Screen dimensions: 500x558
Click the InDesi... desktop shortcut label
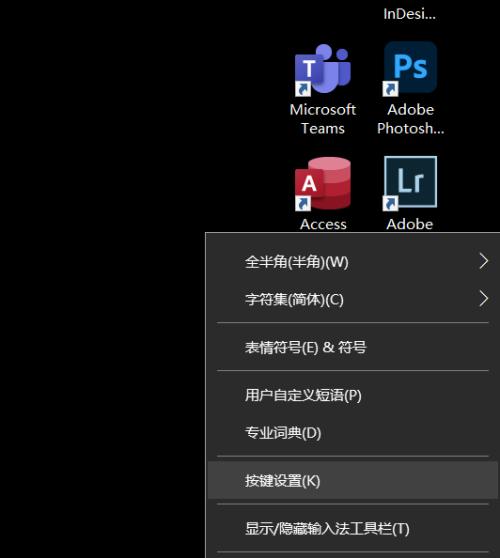click(x=410, y=14)
